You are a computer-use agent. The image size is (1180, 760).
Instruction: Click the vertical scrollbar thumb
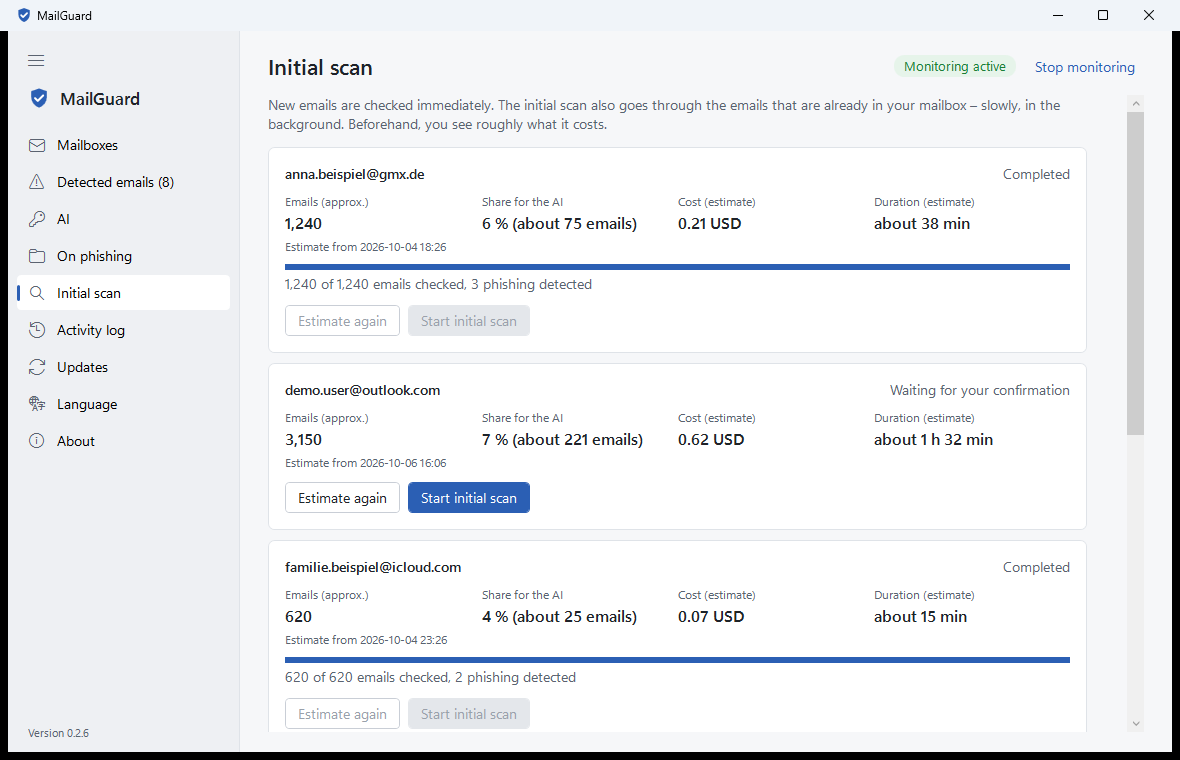click(1136, 273)
